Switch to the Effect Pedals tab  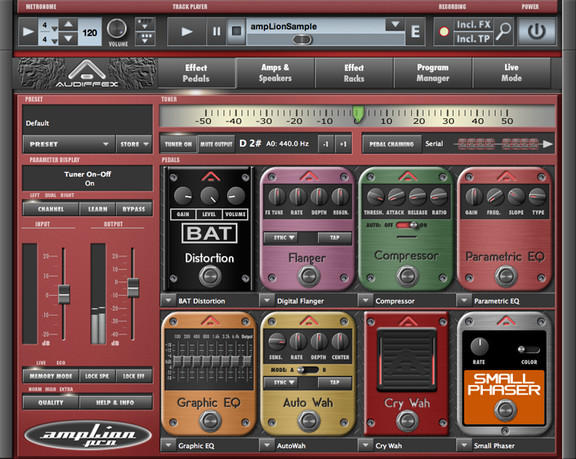196,73
